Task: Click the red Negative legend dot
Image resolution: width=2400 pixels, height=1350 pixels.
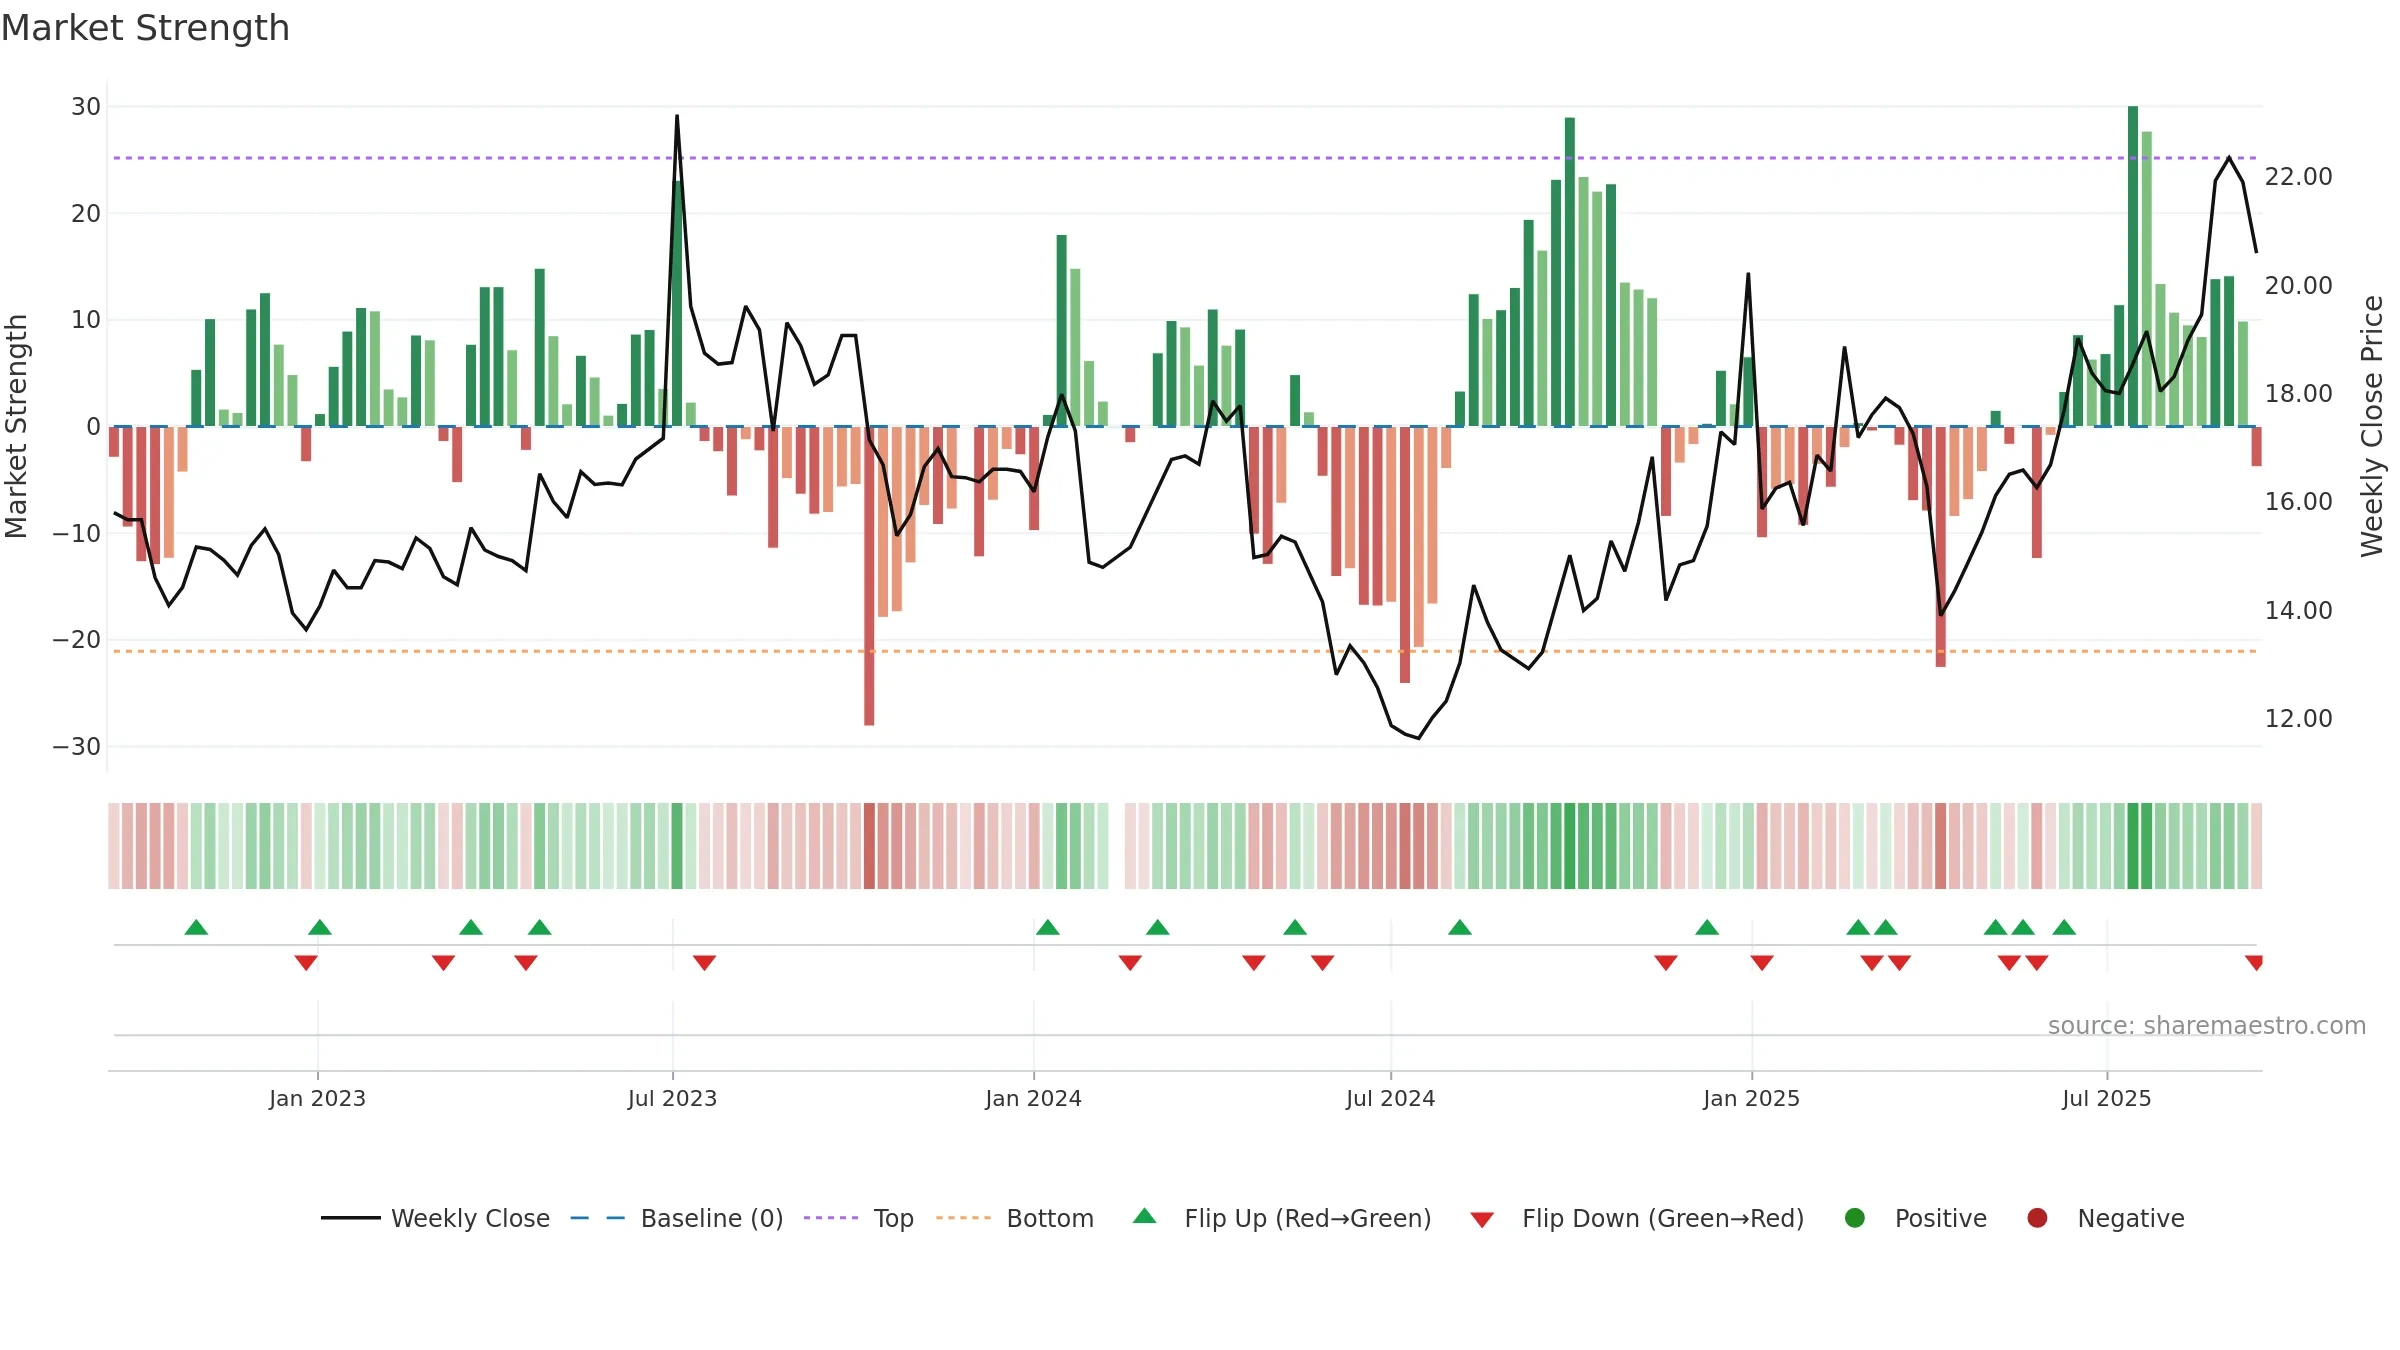Action: [x=2037, y=1218]
